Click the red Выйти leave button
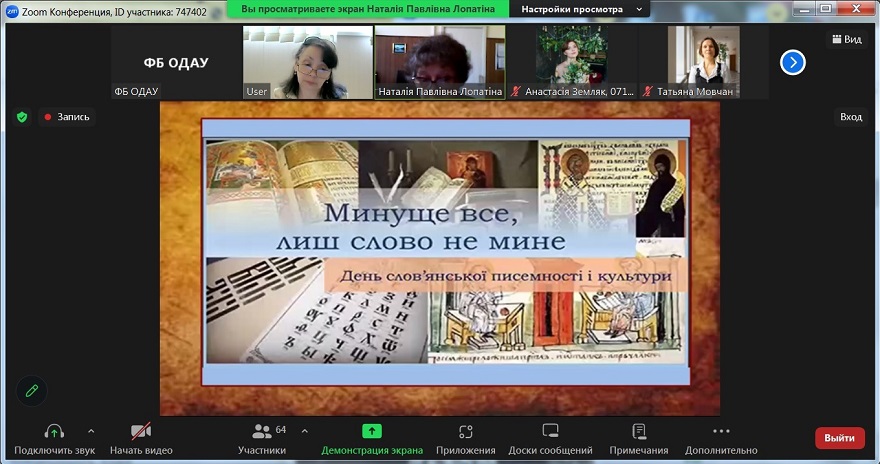880x464 pixels. click(839, 438)
